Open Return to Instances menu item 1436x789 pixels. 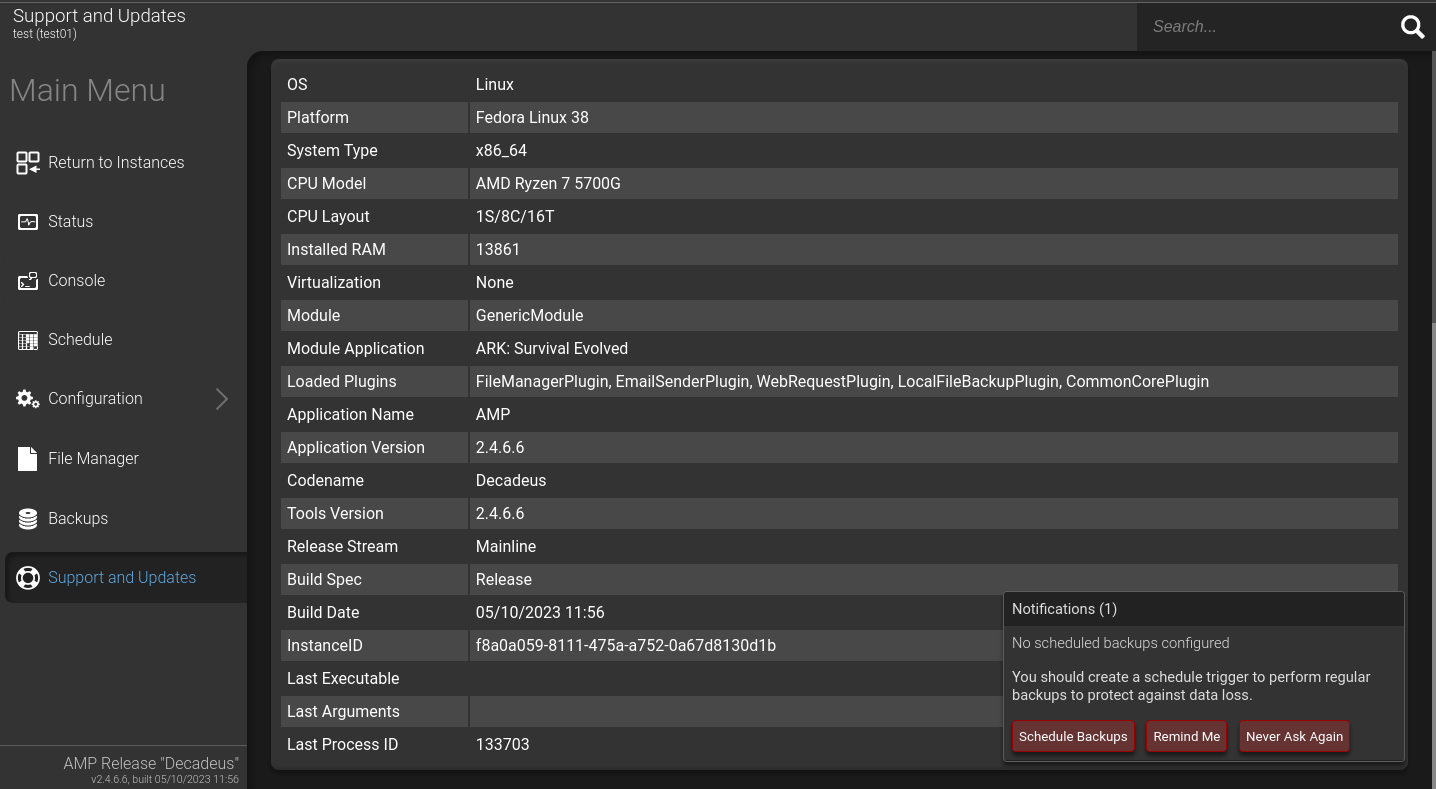click(116, 163)
